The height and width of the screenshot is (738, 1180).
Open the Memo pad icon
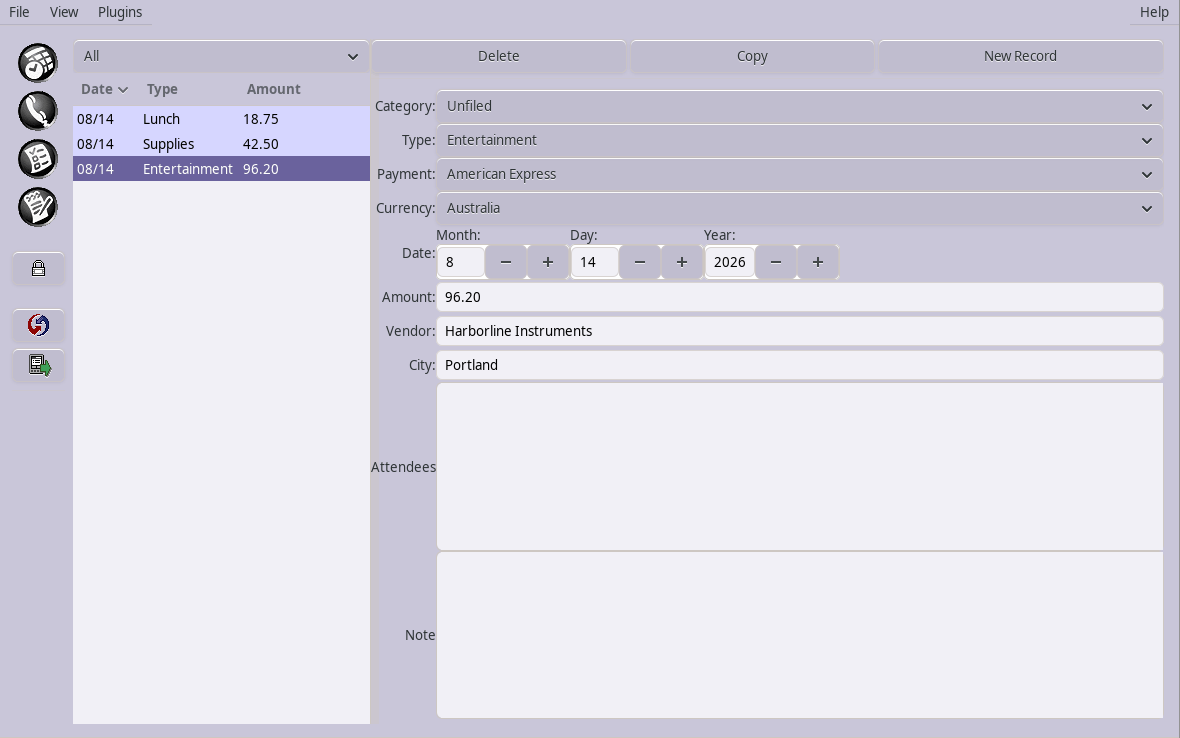tap(38, 207)
